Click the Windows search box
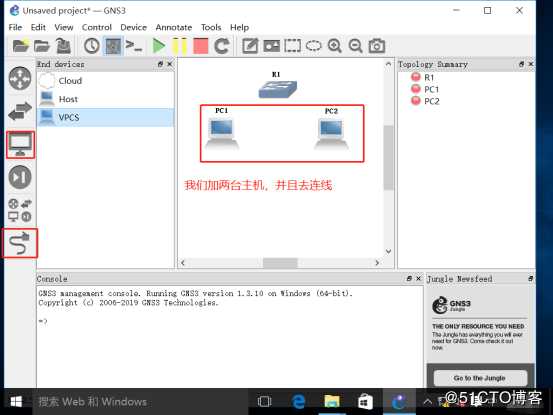Viewport: 553px width, 415px height. pos(140,402)
